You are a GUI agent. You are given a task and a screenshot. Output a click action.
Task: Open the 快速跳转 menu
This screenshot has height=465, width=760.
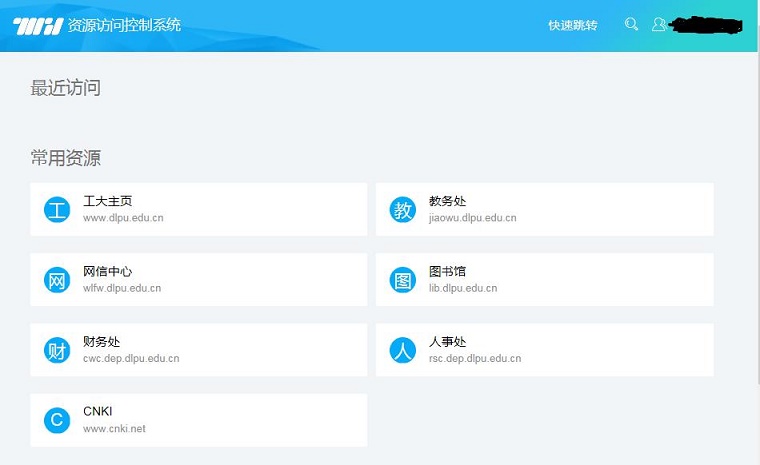(572, 25)
